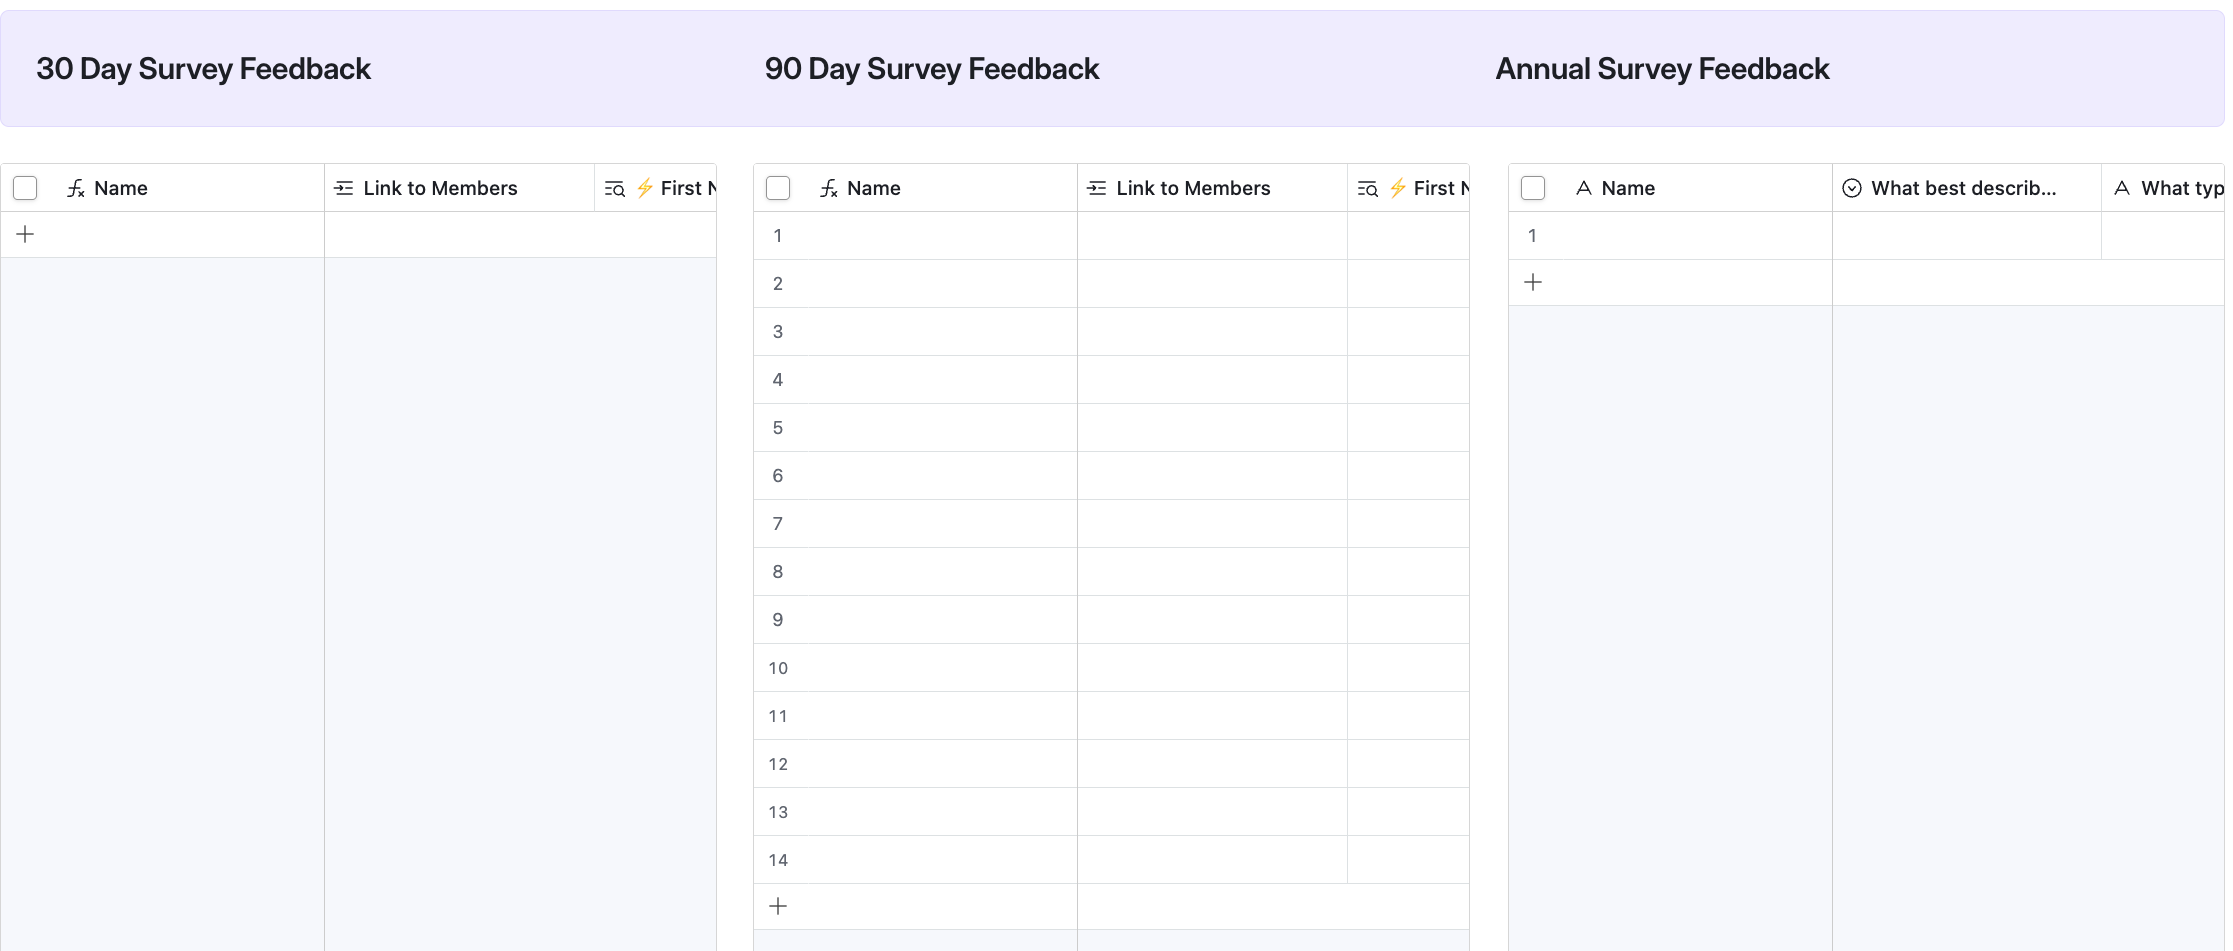
Task: Open the What best describ... column header
Action: [1967, 188]
